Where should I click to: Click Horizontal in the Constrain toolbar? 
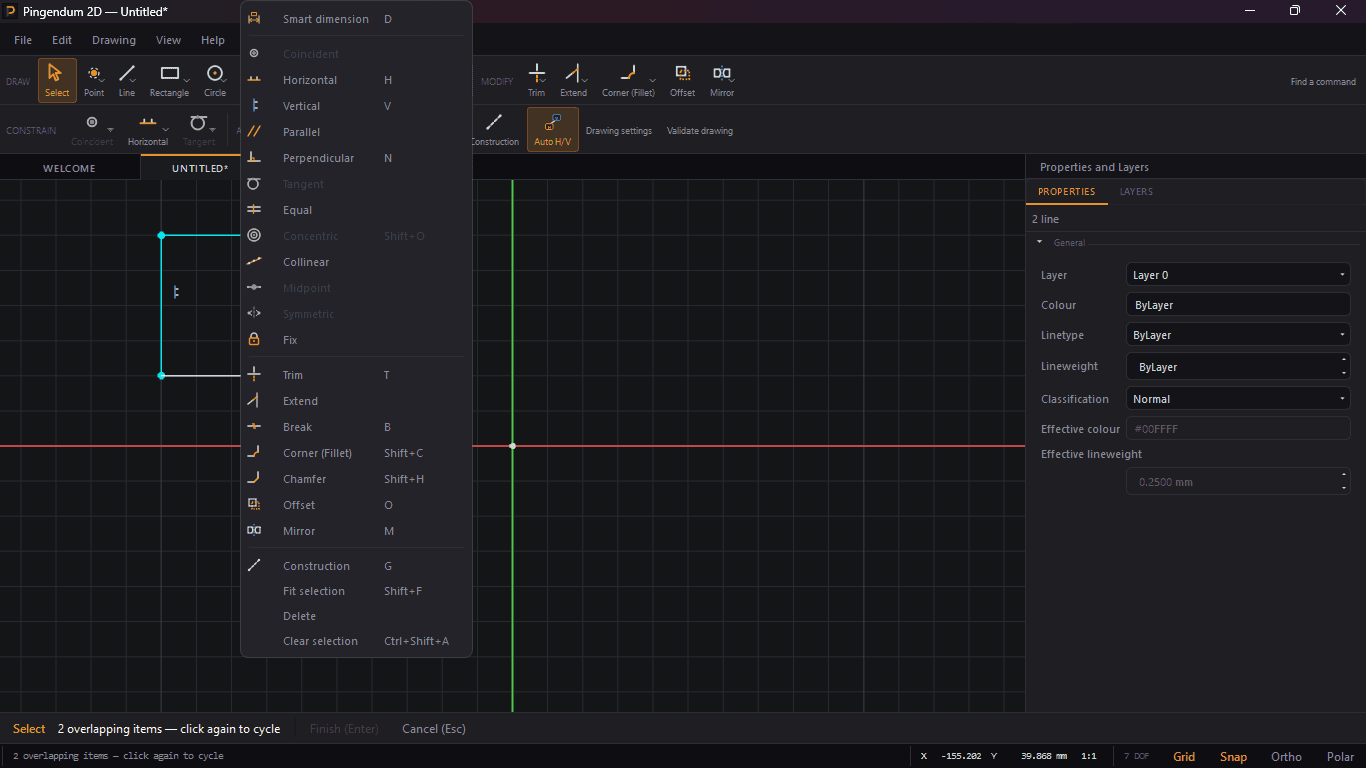click(x=148, y=130)
